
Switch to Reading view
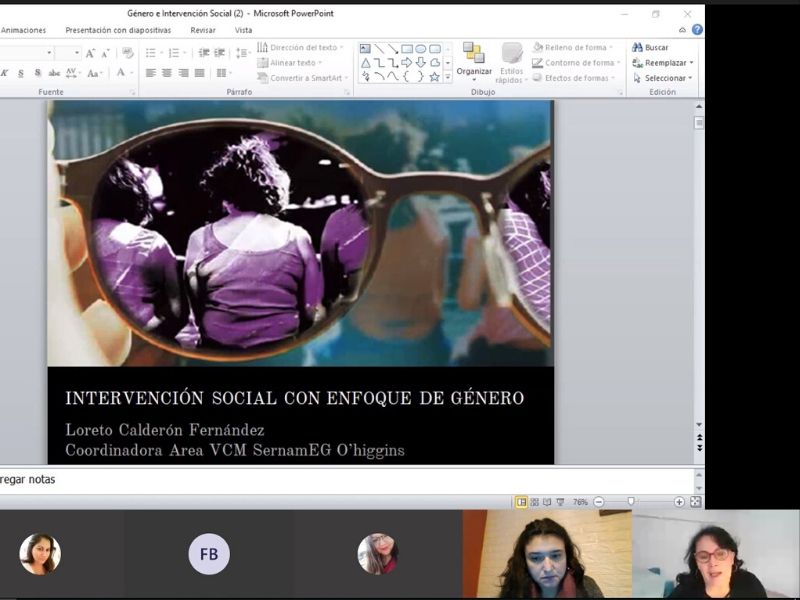coord(547,502)
